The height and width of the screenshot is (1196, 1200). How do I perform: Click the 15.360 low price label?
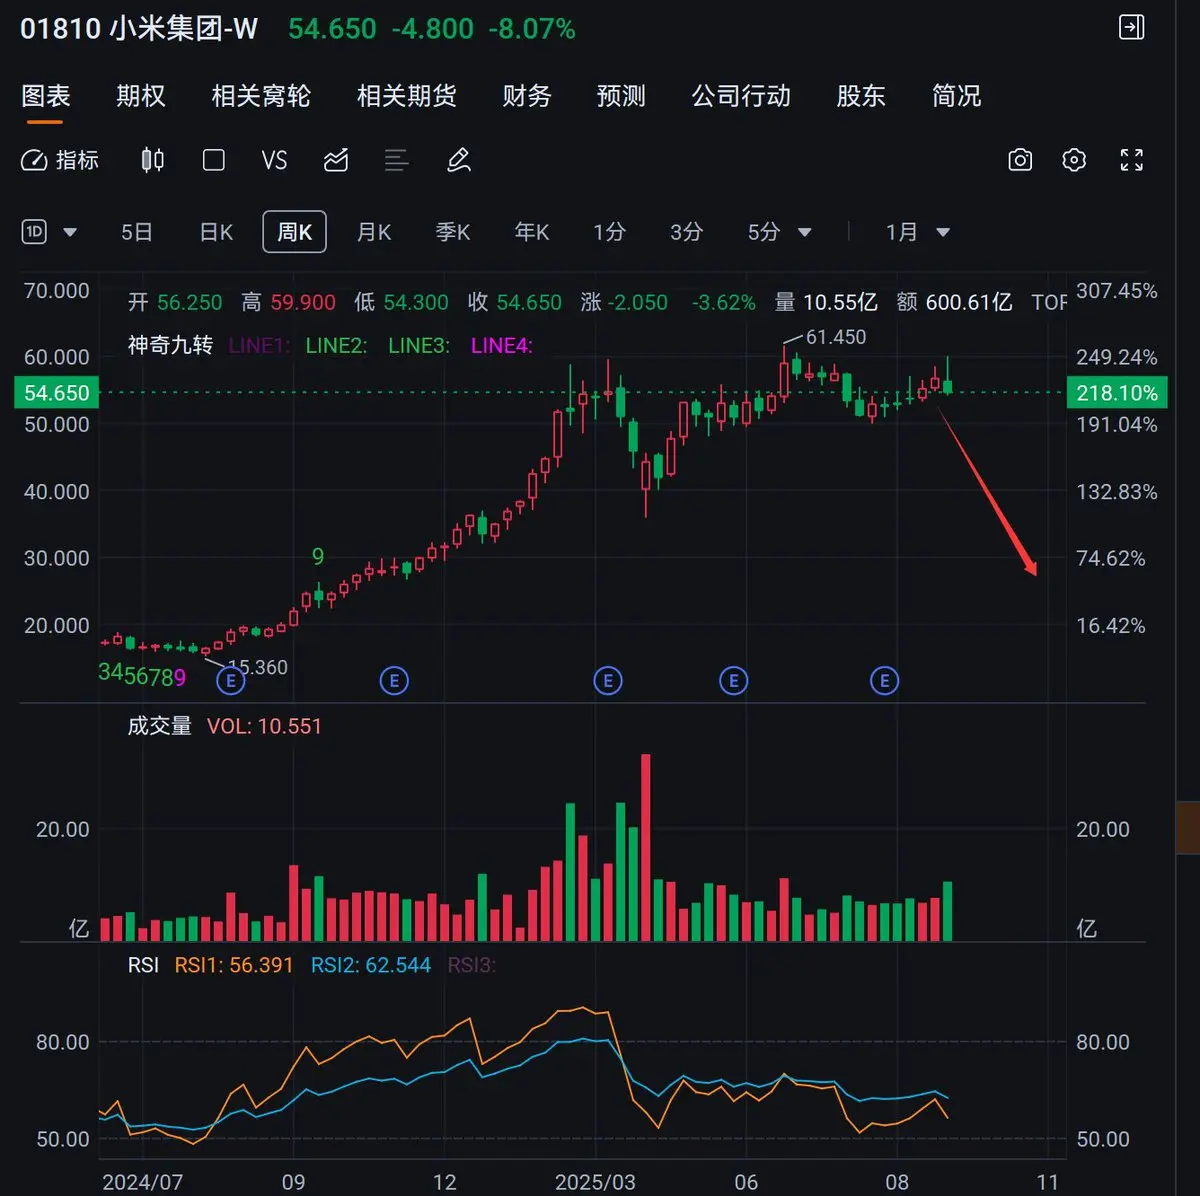(258, 667)
